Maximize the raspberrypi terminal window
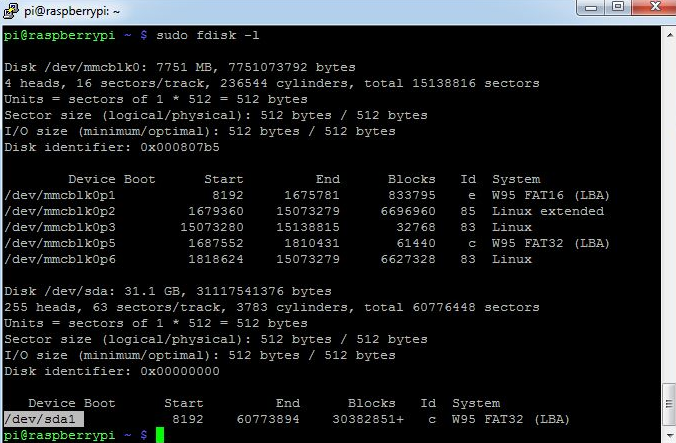This screenshot has width=676, height=443. tap(618, 7)
